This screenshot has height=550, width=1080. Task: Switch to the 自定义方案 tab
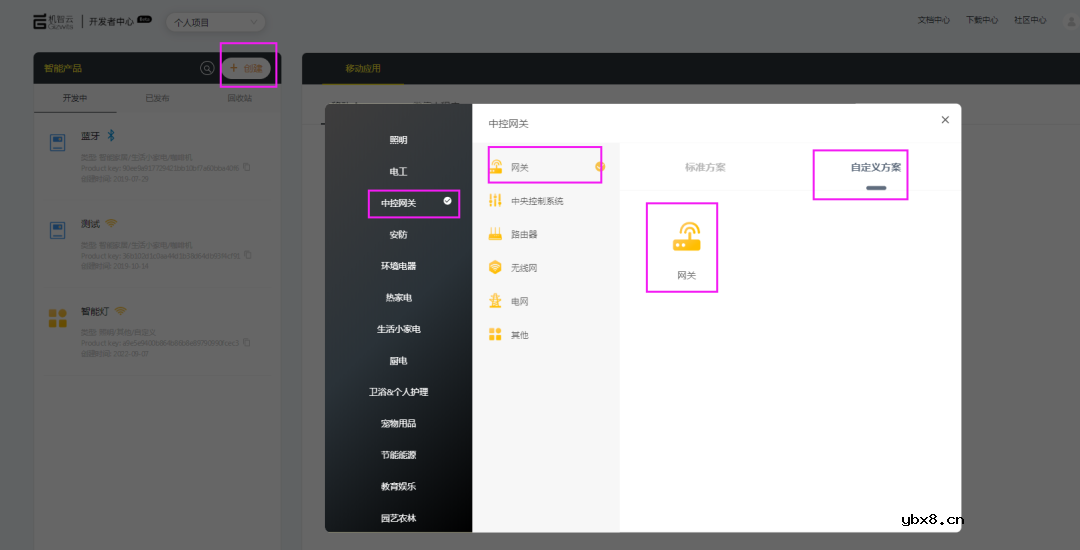click(x=875, y=167)
